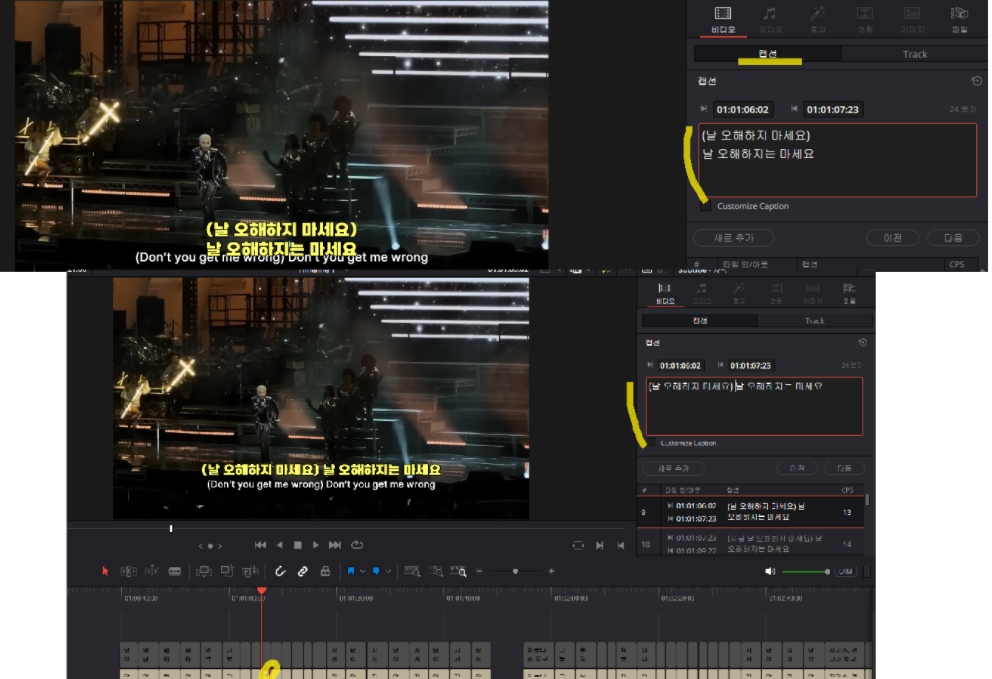Click Custom zoom icon
Viewport: 992px width, 679px height.
point(459,571)
